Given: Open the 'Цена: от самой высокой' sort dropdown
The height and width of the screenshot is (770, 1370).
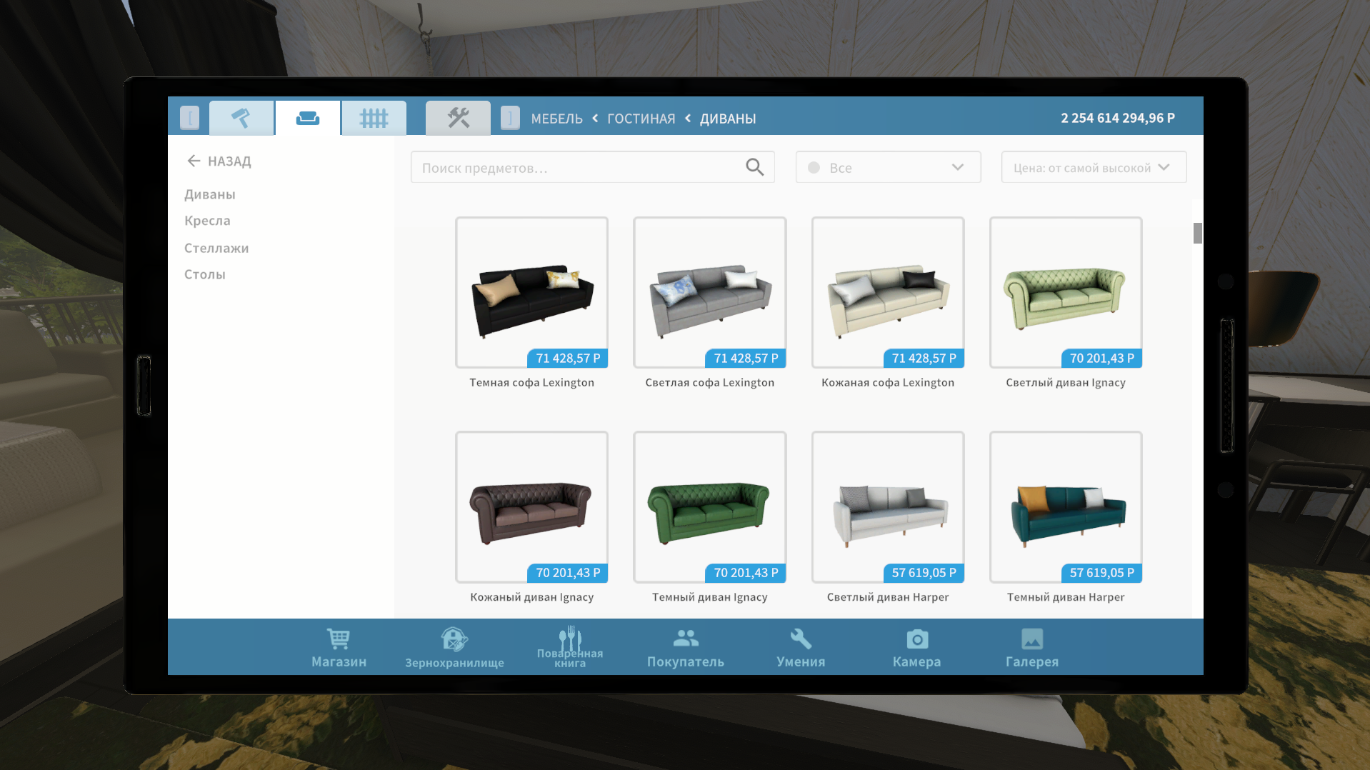Looking at the screenshot, I should 1093,168.
